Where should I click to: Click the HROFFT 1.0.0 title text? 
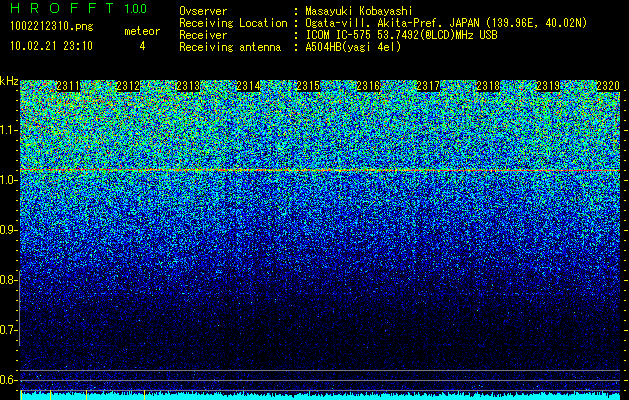click(78, 8)
